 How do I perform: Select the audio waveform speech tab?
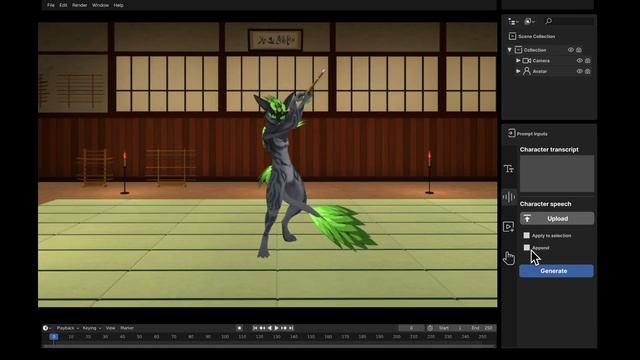click(509, 197)
